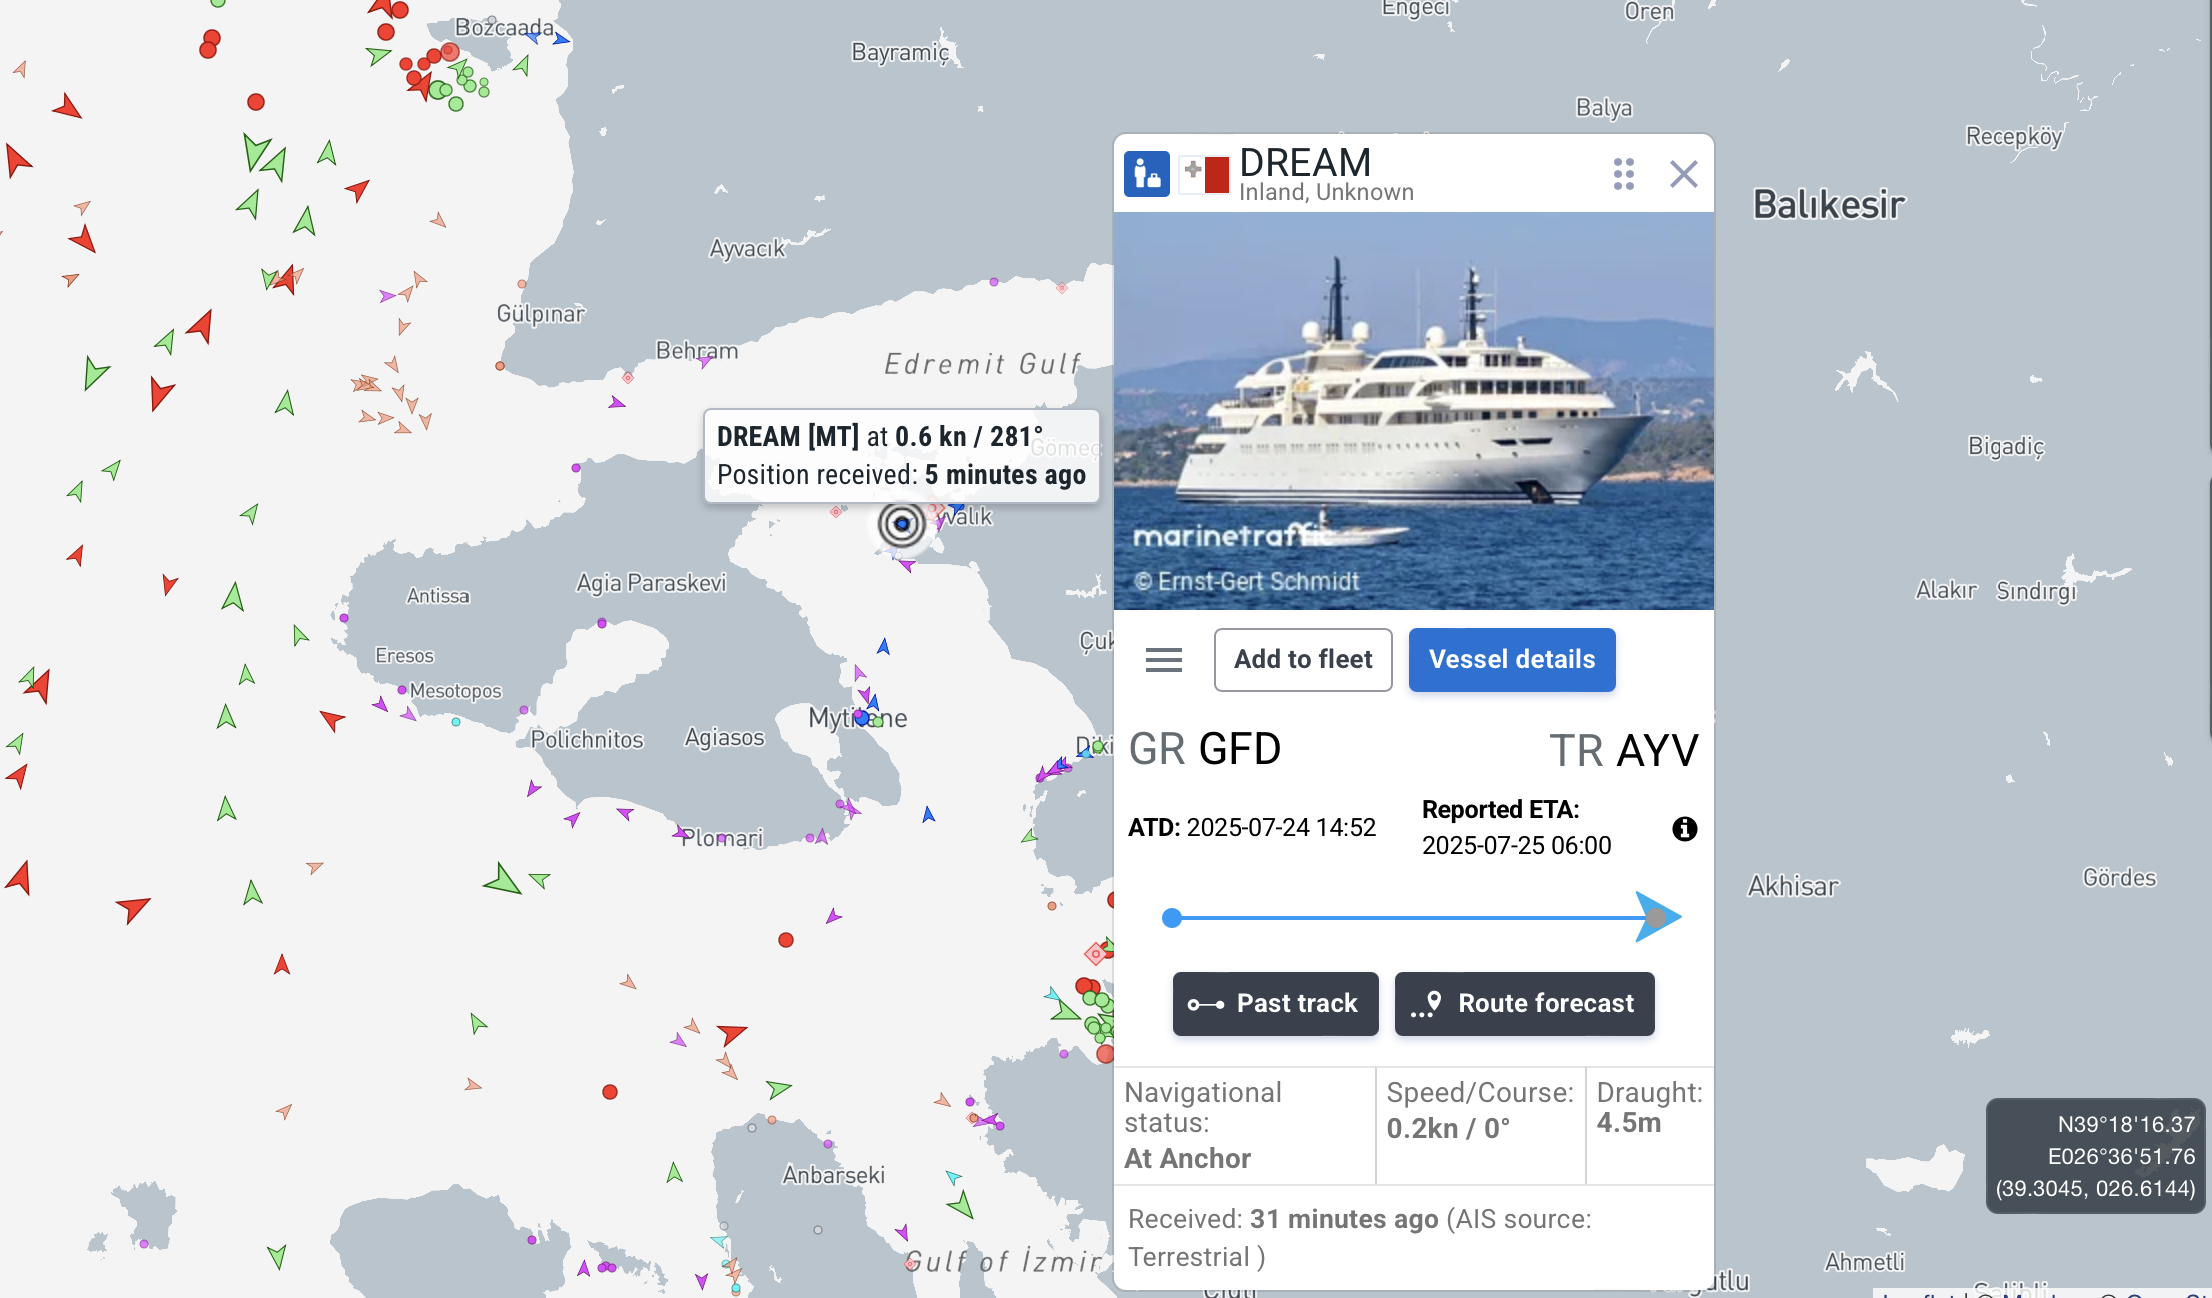Select the DREAM vessel marker on map

pyautogui.click(x=901, y=523)
